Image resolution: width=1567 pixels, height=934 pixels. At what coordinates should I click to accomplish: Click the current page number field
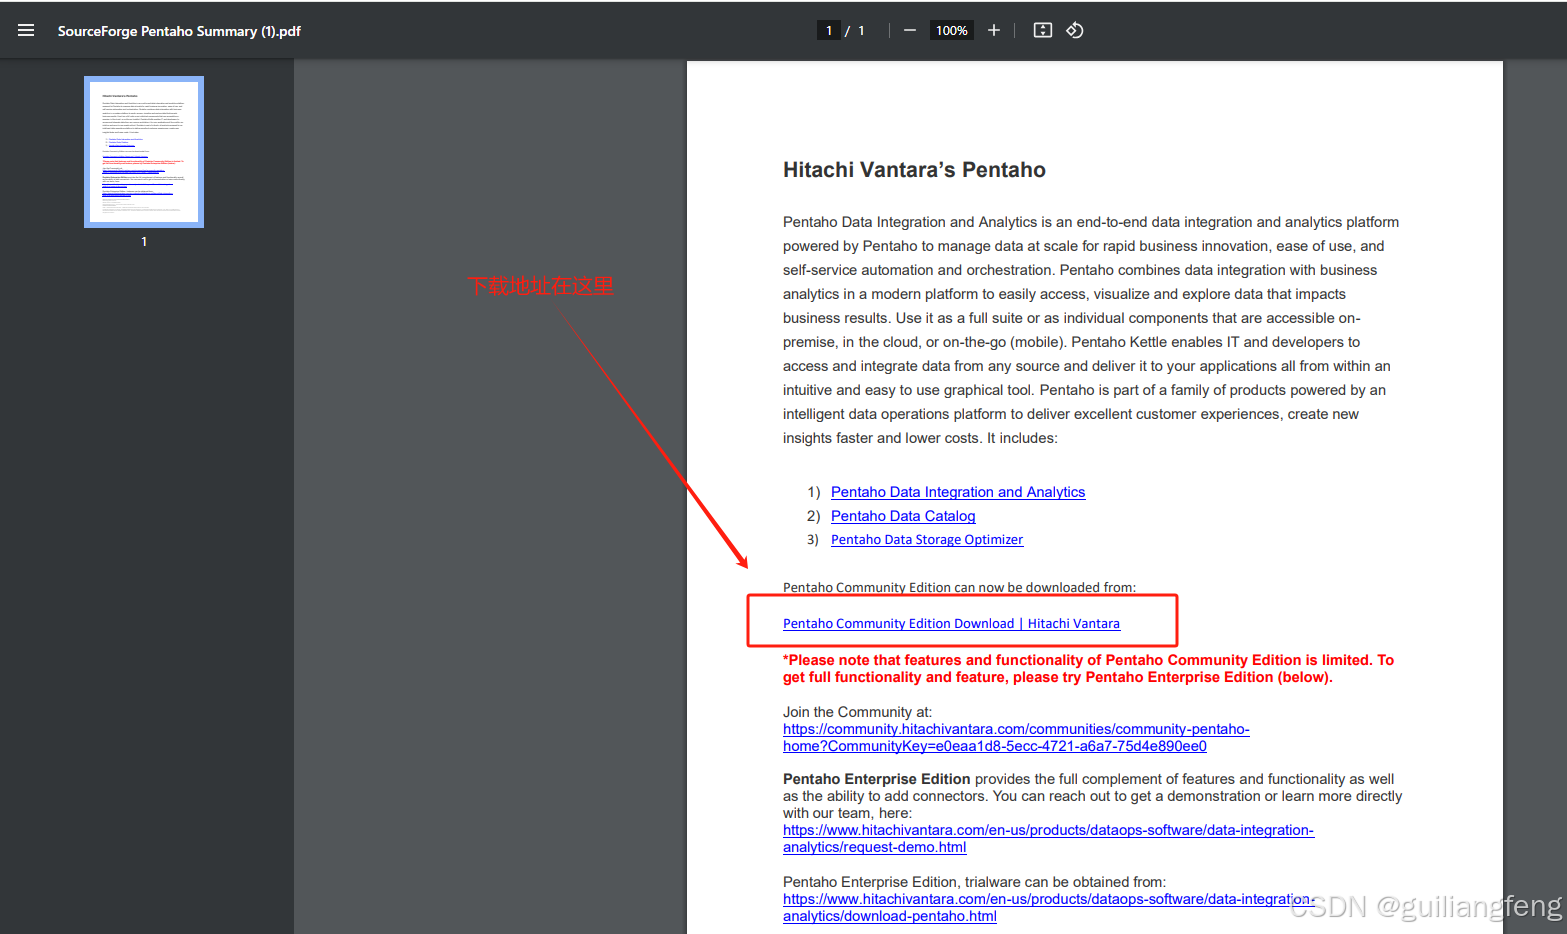tap(829, 30)
